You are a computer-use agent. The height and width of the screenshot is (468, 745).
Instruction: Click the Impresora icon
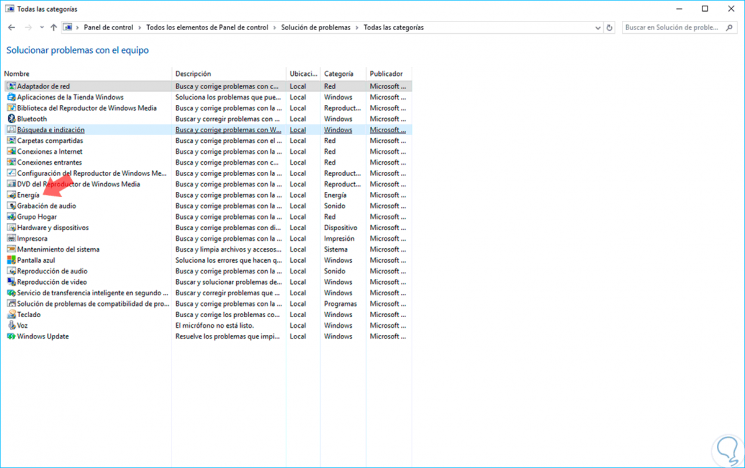pos(11,239)
